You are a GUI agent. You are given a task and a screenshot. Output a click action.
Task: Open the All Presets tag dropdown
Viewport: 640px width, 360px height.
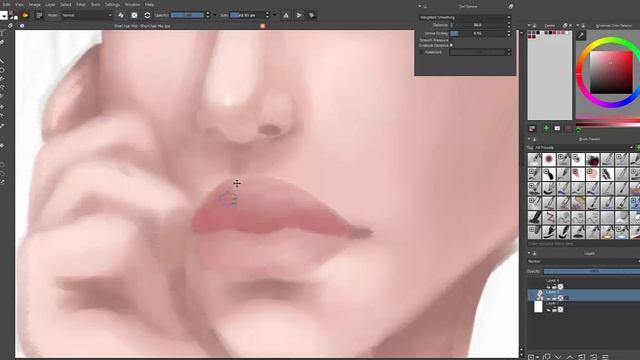583,147
